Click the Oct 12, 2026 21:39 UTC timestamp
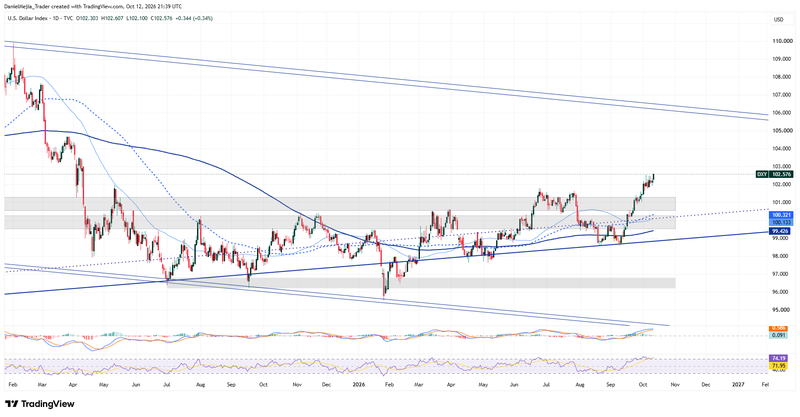The width and height of the screenshot is (800, 417). coord(154,7)
